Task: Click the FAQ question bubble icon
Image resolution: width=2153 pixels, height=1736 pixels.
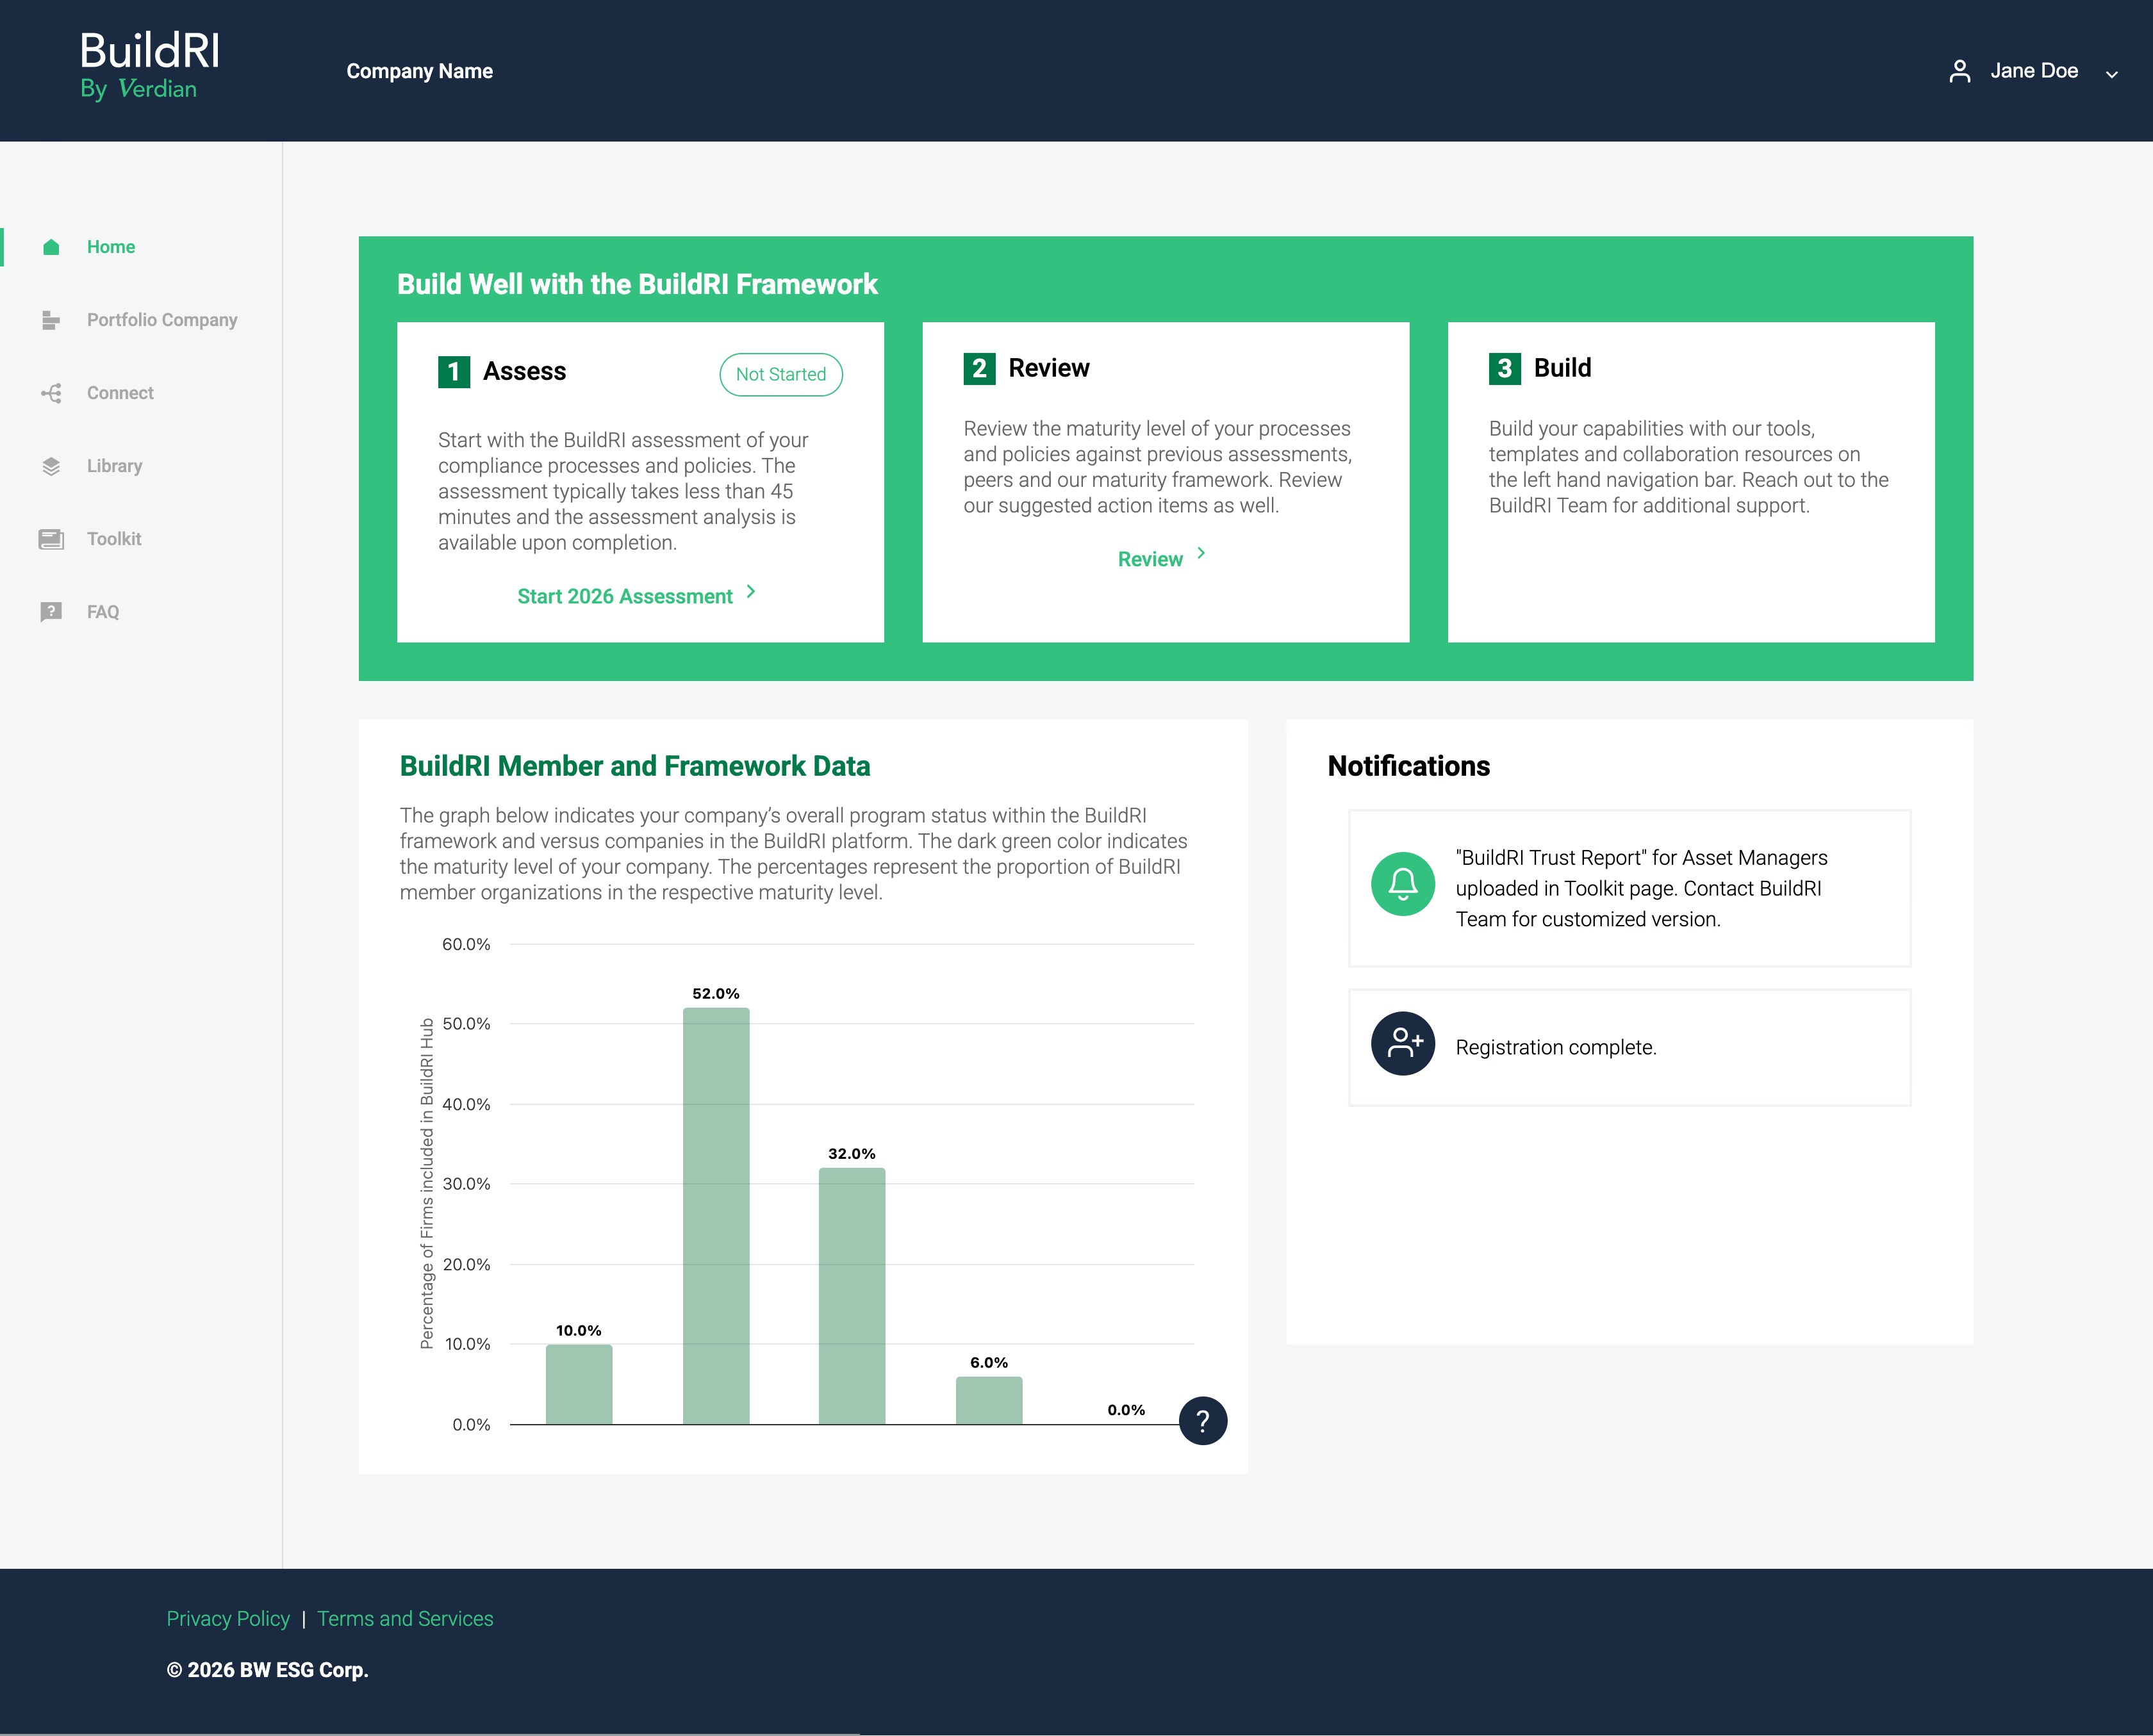Action: (x=51, y=612)
